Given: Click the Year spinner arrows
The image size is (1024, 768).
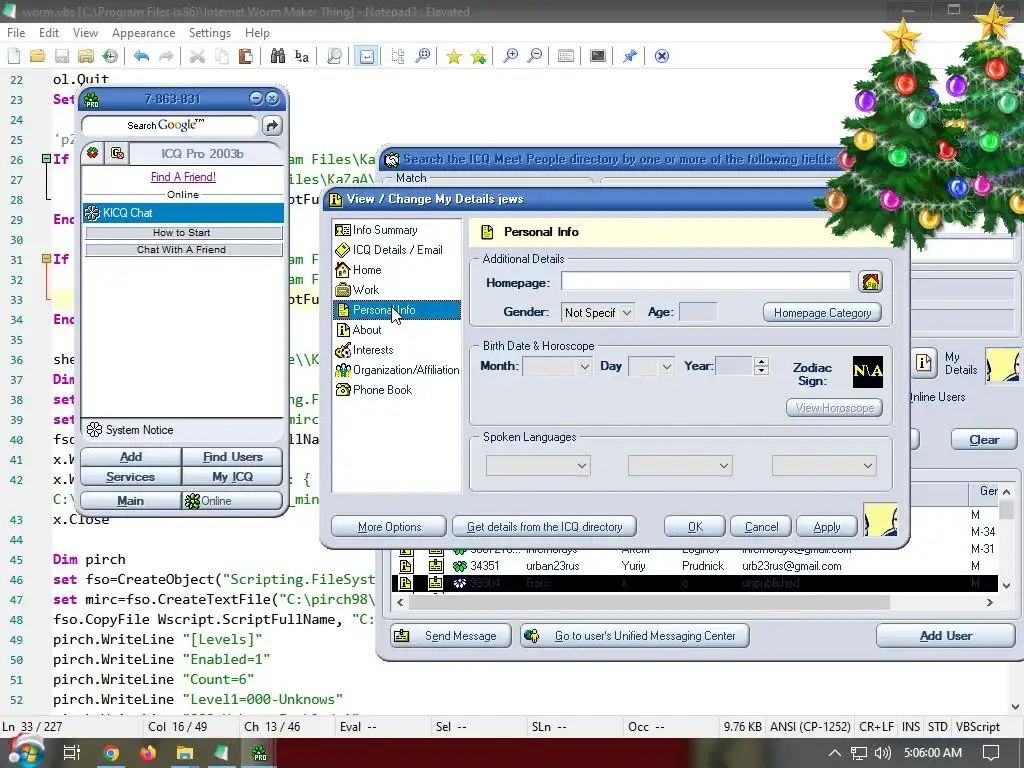Looking at the screenshot, I should 761,366.
